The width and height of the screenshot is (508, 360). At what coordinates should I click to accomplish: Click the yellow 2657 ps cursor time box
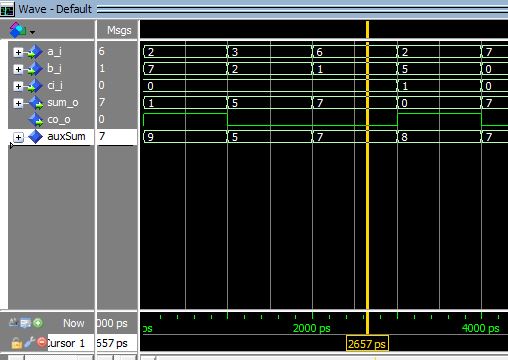pyautogui.click(x=367, y=344)
